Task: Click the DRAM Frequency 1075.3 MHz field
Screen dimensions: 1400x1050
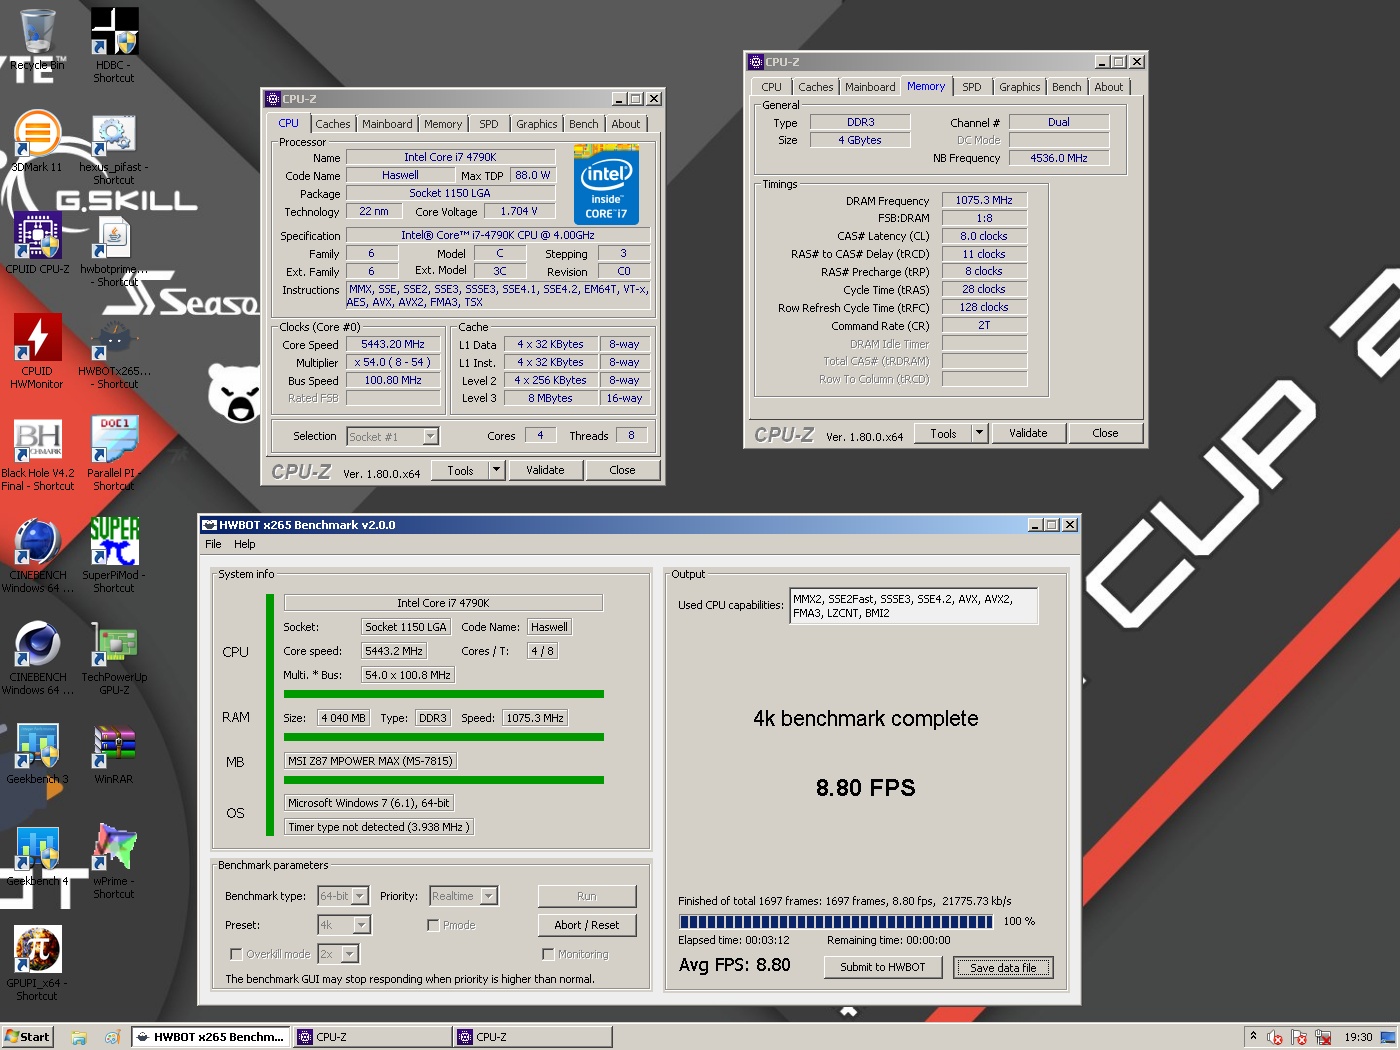Action: tap(984, 200)
